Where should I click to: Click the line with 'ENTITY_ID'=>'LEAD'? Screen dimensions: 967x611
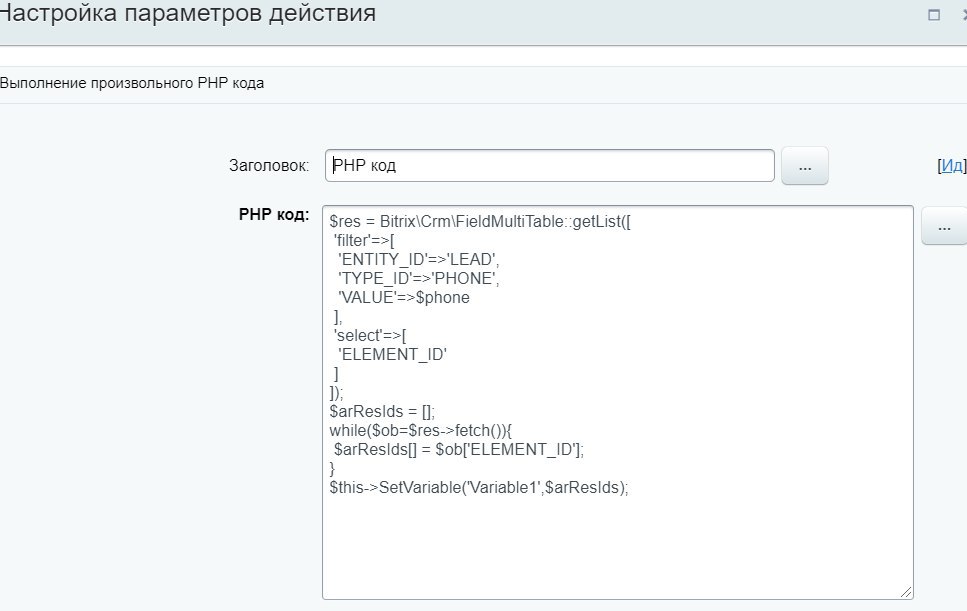[418, 260]
